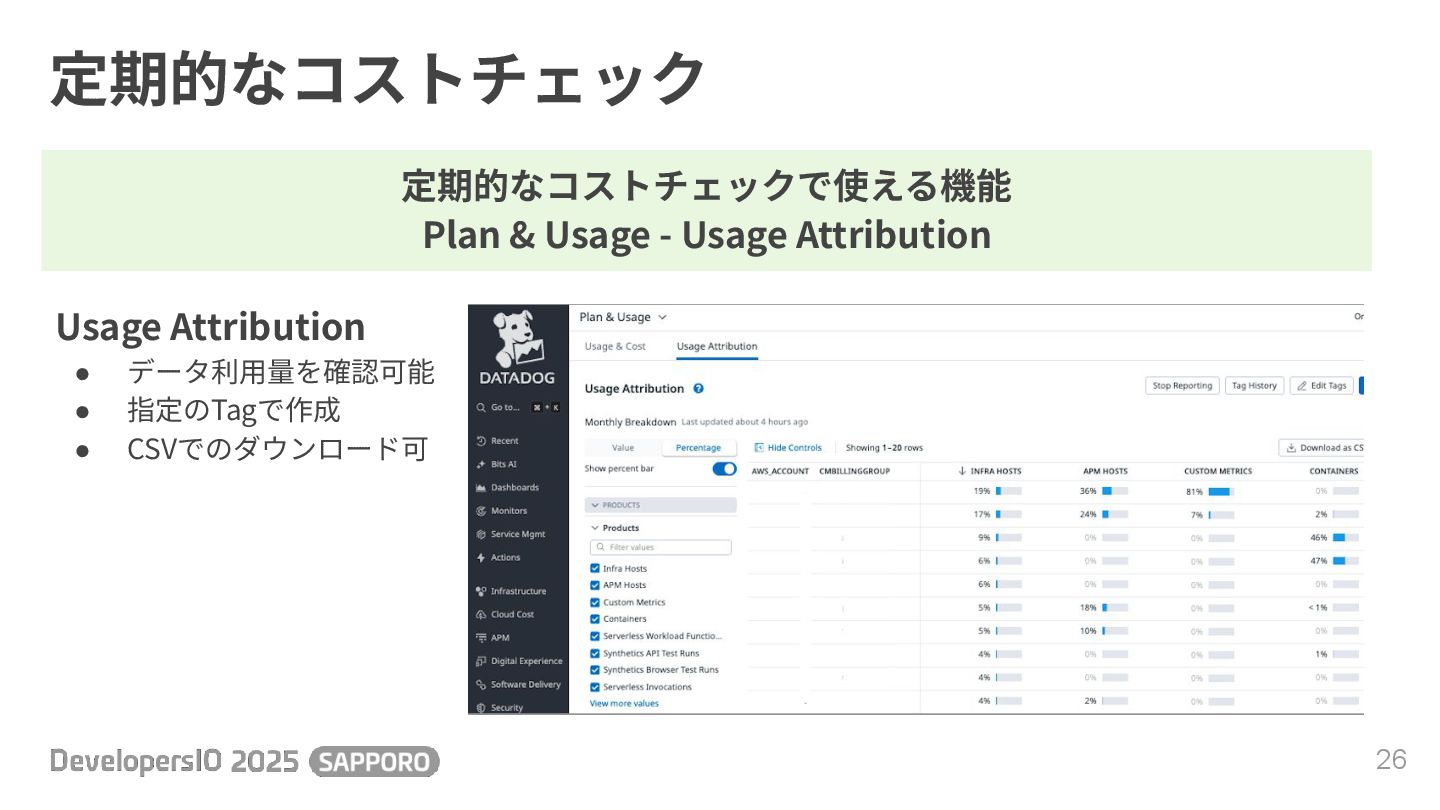The image size is (1440, 810).
Task: Click the Go to search magnifier icon
Action: click(482, 408)
